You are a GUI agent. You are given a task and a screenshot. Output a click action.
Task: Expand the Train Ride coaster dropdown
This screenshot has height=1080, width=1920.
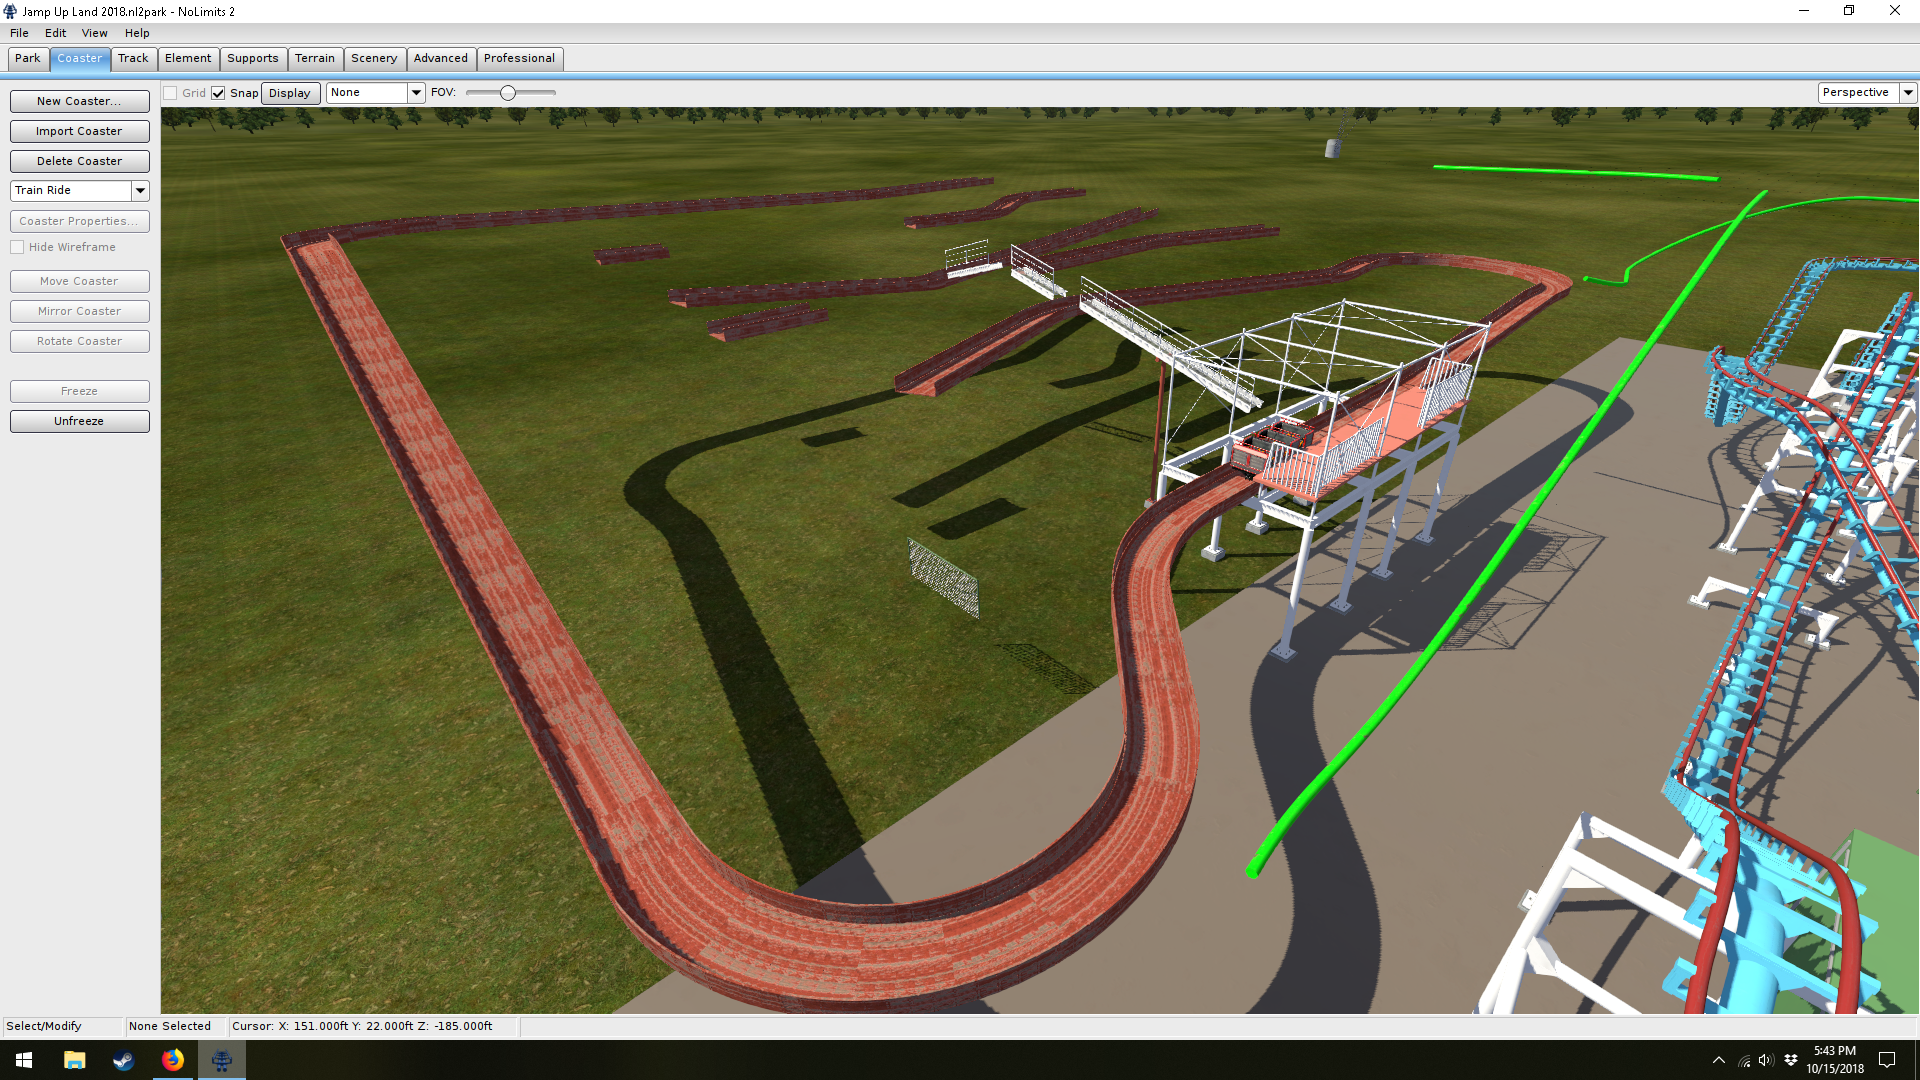coord(140,190)
